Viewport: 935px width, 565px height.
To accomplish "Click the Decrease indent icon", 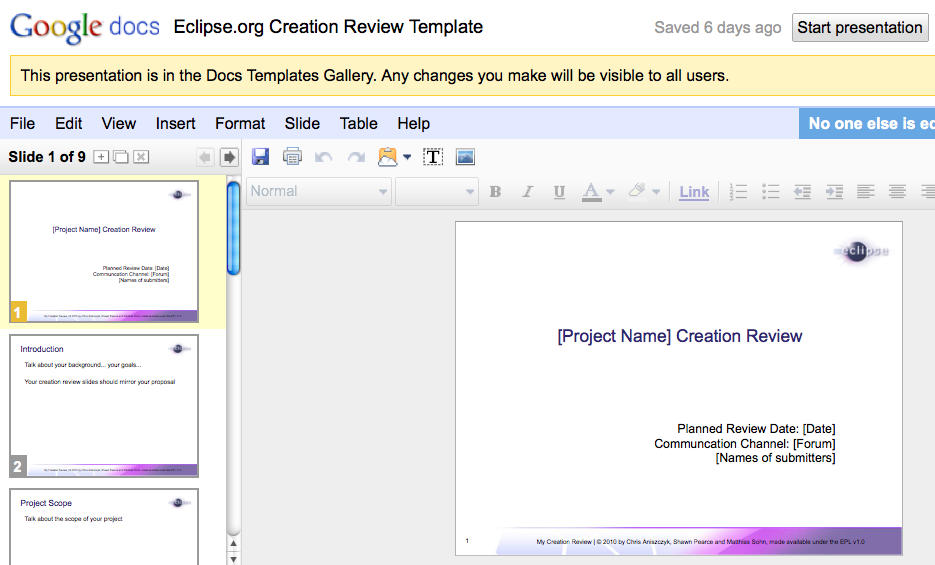I will click(x=802, y=191).
